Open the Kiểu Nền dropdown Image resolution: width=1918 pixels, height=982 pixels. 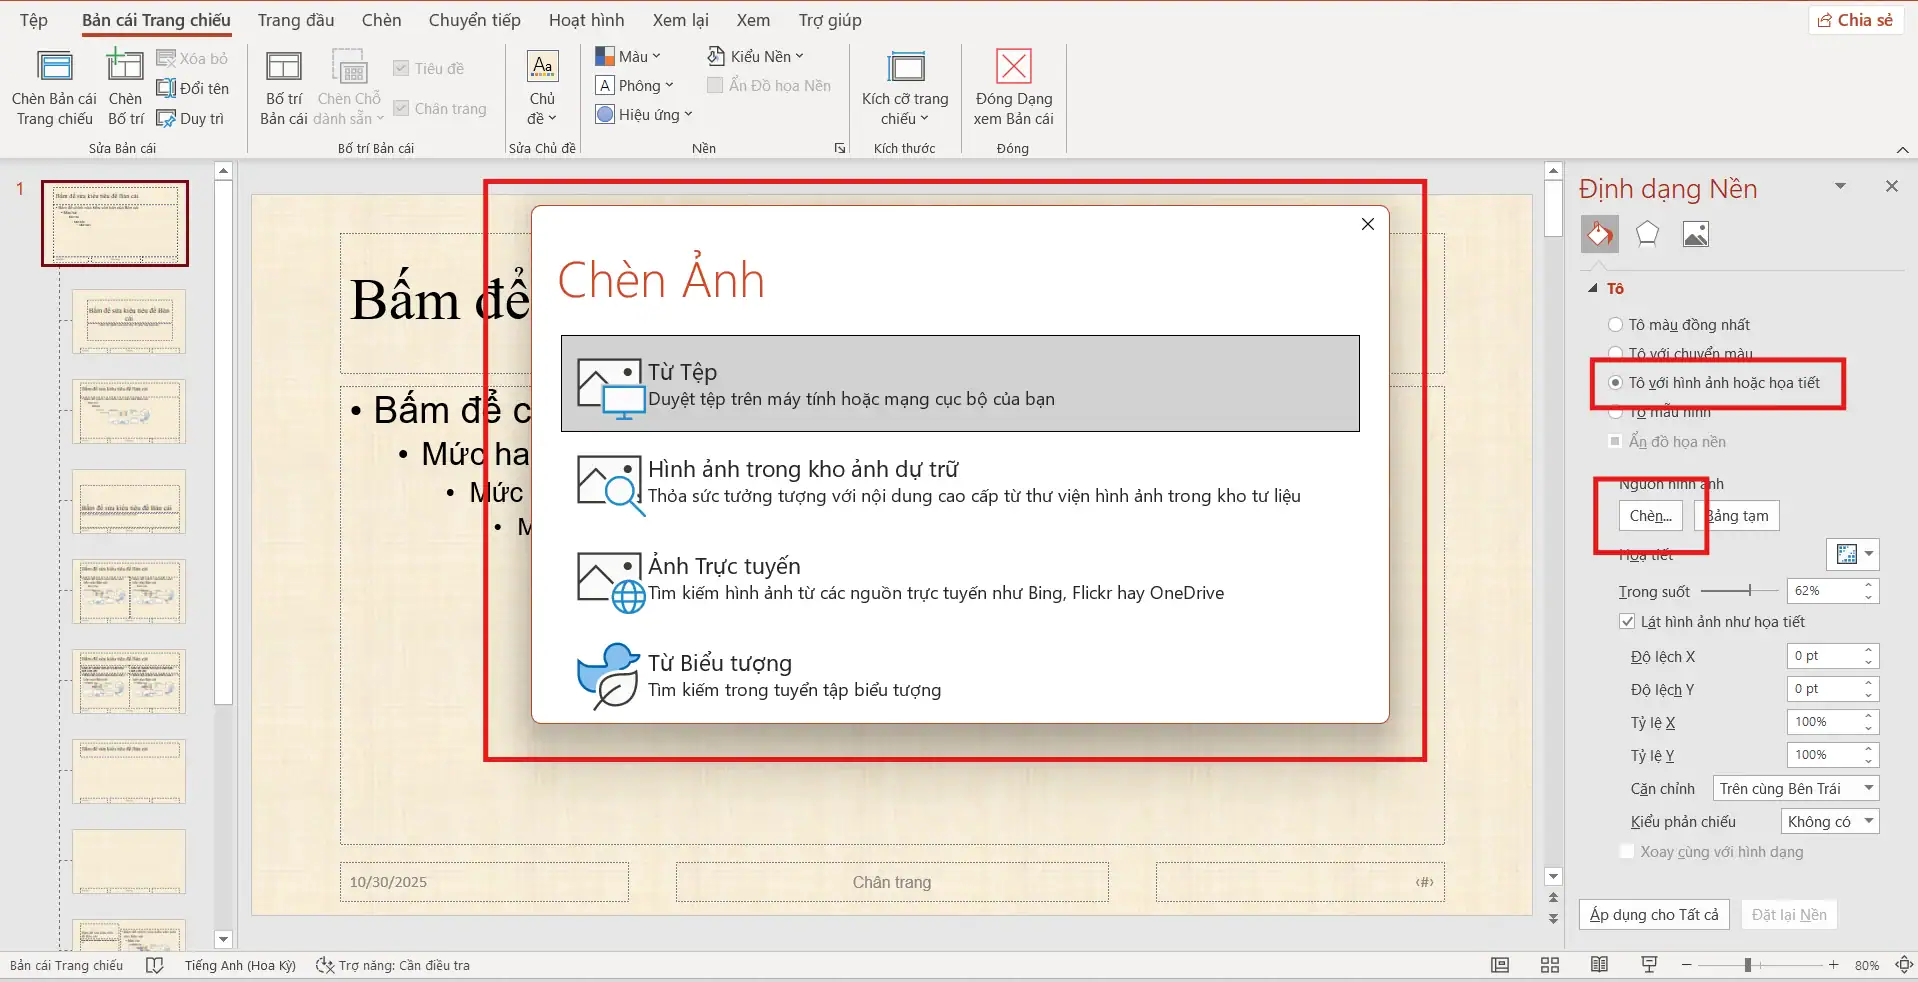(x=755, y=55)
